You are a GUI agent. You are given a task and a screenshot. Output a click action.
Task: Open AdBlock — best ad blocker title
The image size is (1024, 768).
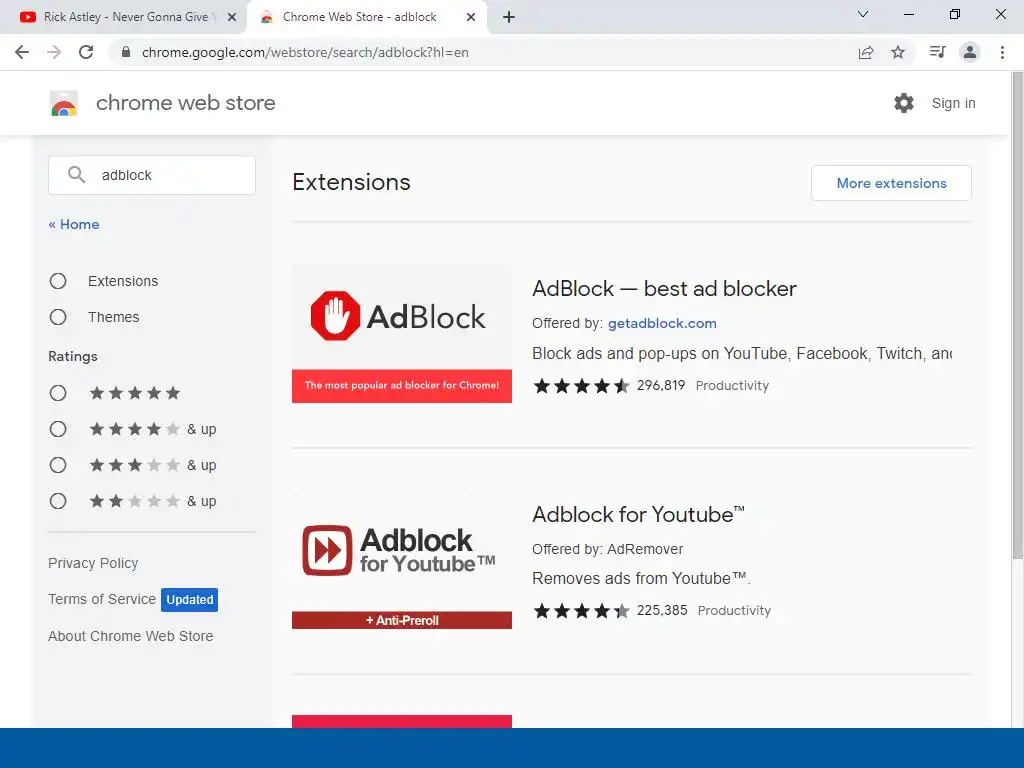pos(664,289)
